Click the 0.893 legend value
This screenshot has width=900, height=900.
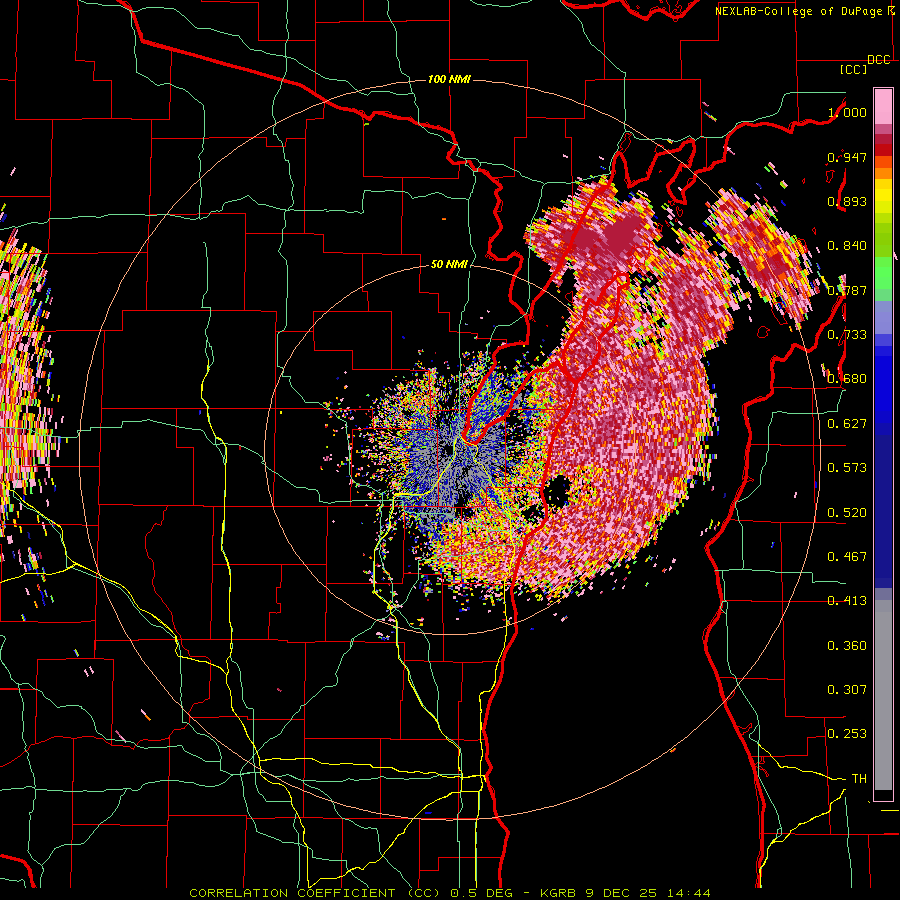[847, 201]
